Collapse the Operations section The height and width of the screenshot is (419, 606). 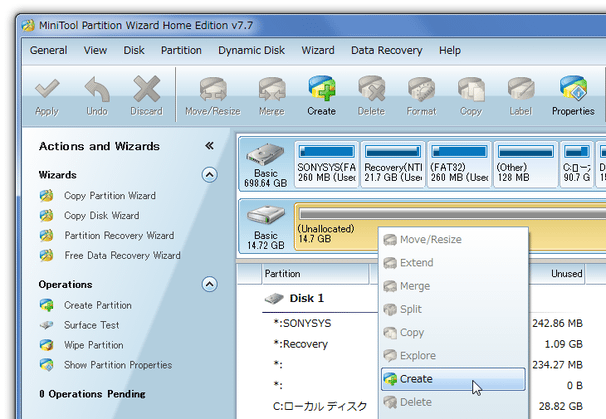tap(209, 284)
